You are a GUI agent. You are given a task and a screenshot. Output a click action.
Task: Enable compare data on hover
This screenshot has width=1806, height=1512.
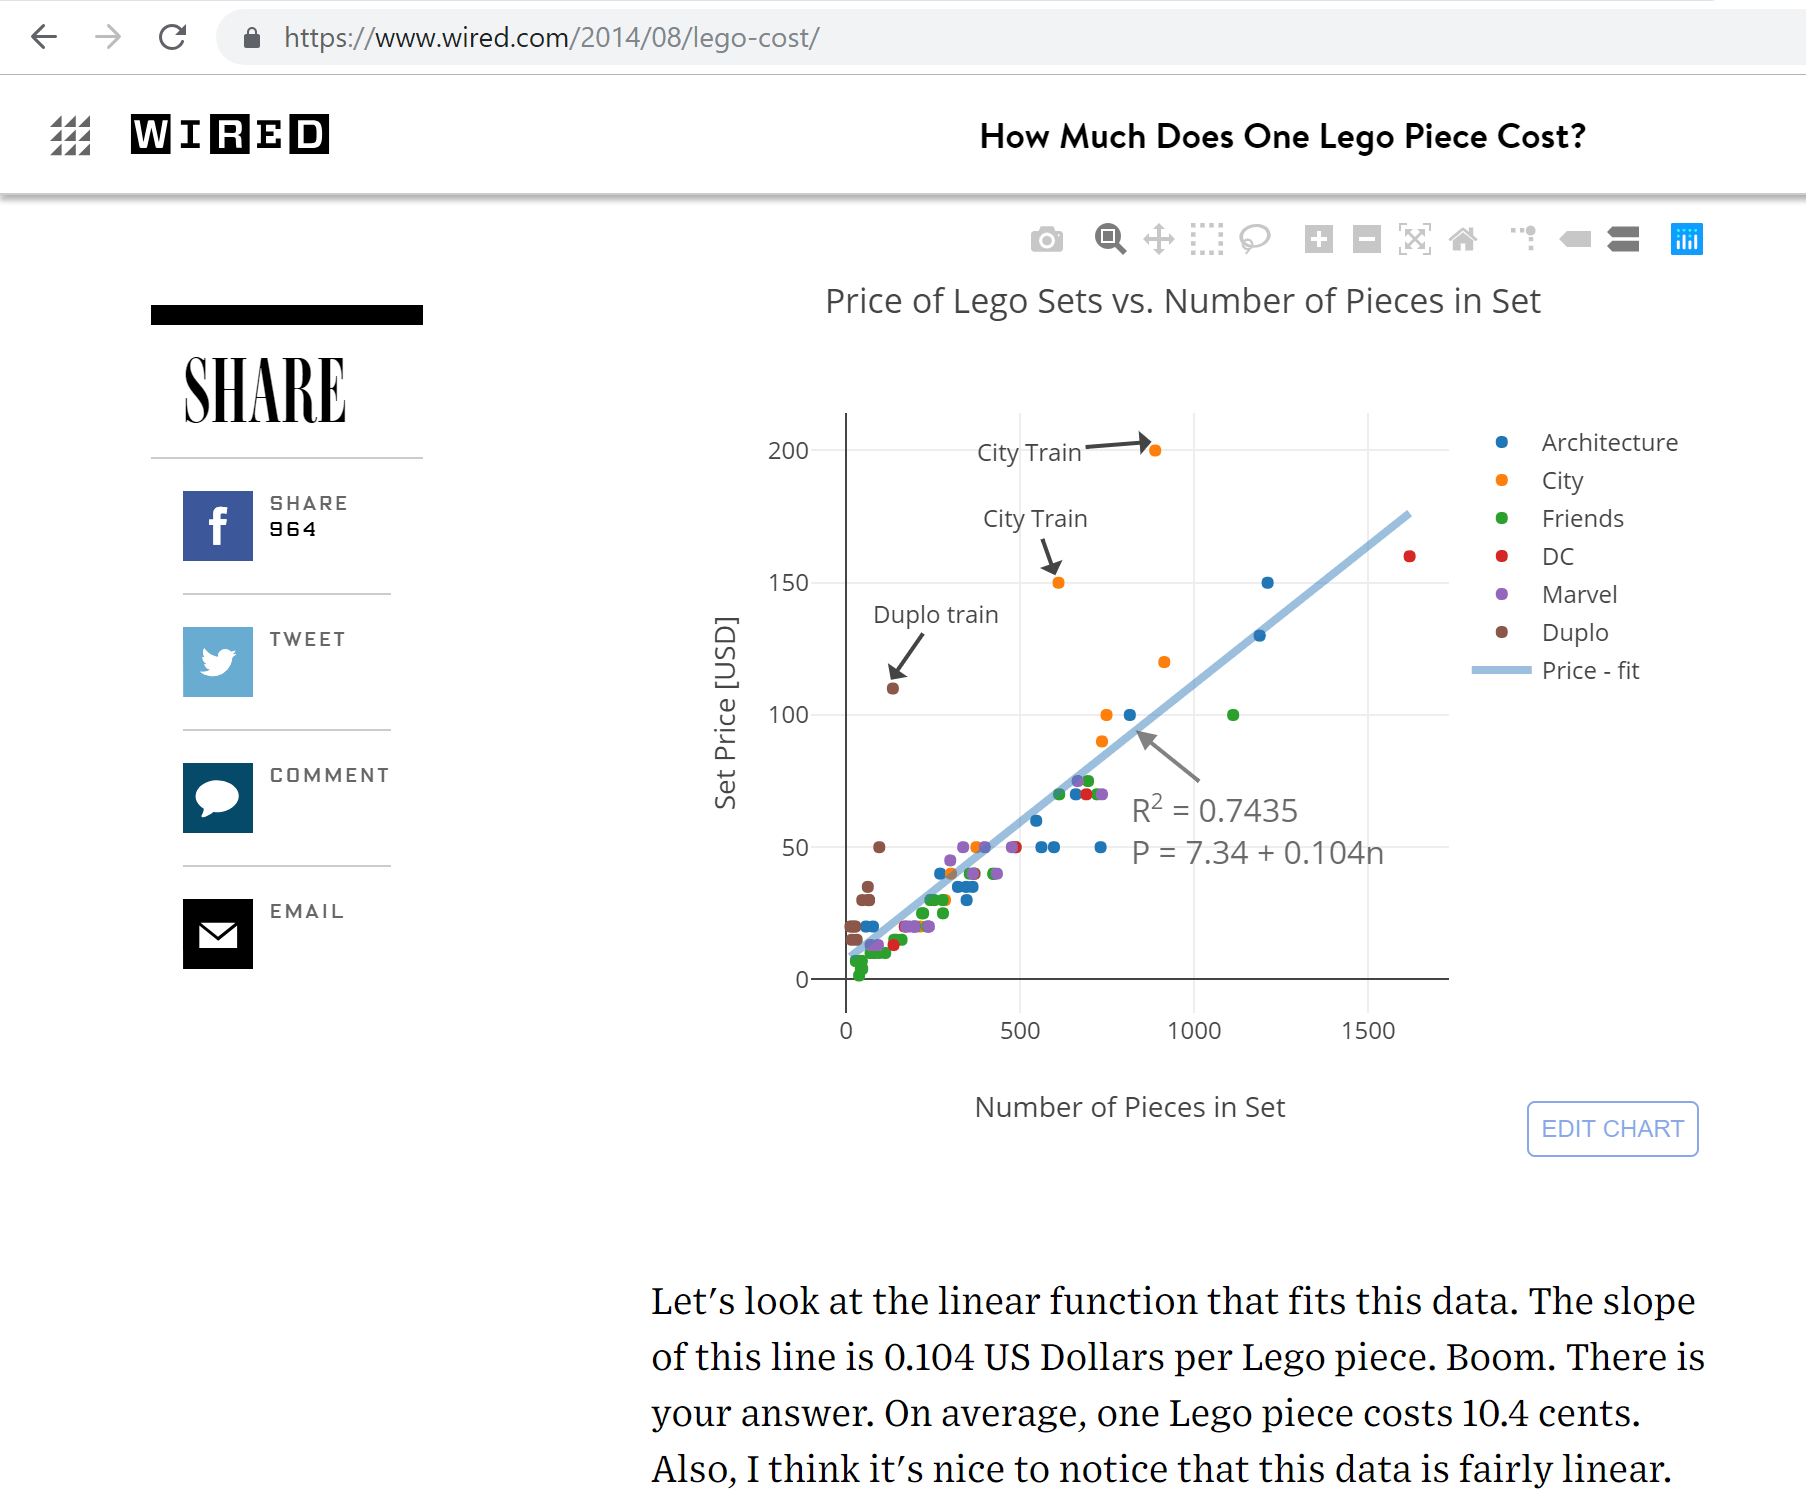(x=1623, y=240)
